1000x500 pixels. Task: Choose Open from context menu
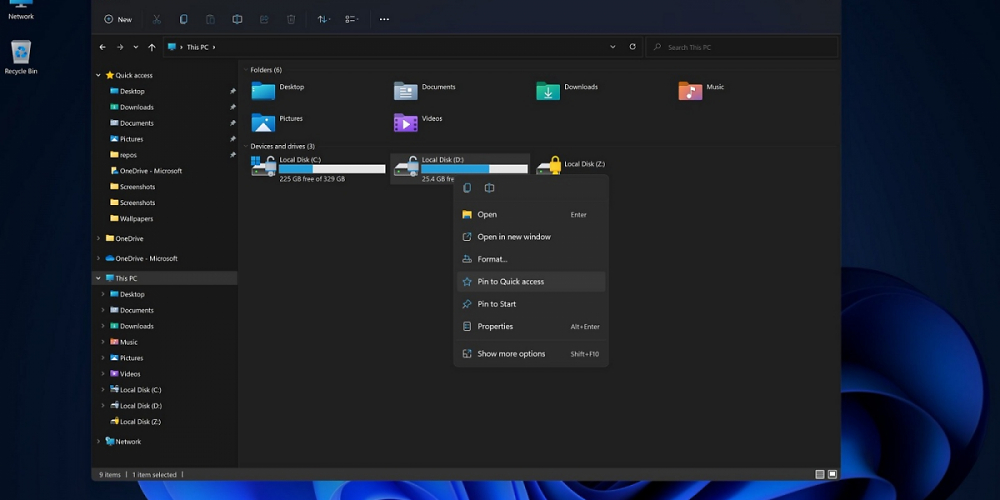click(x=531, y=215)
